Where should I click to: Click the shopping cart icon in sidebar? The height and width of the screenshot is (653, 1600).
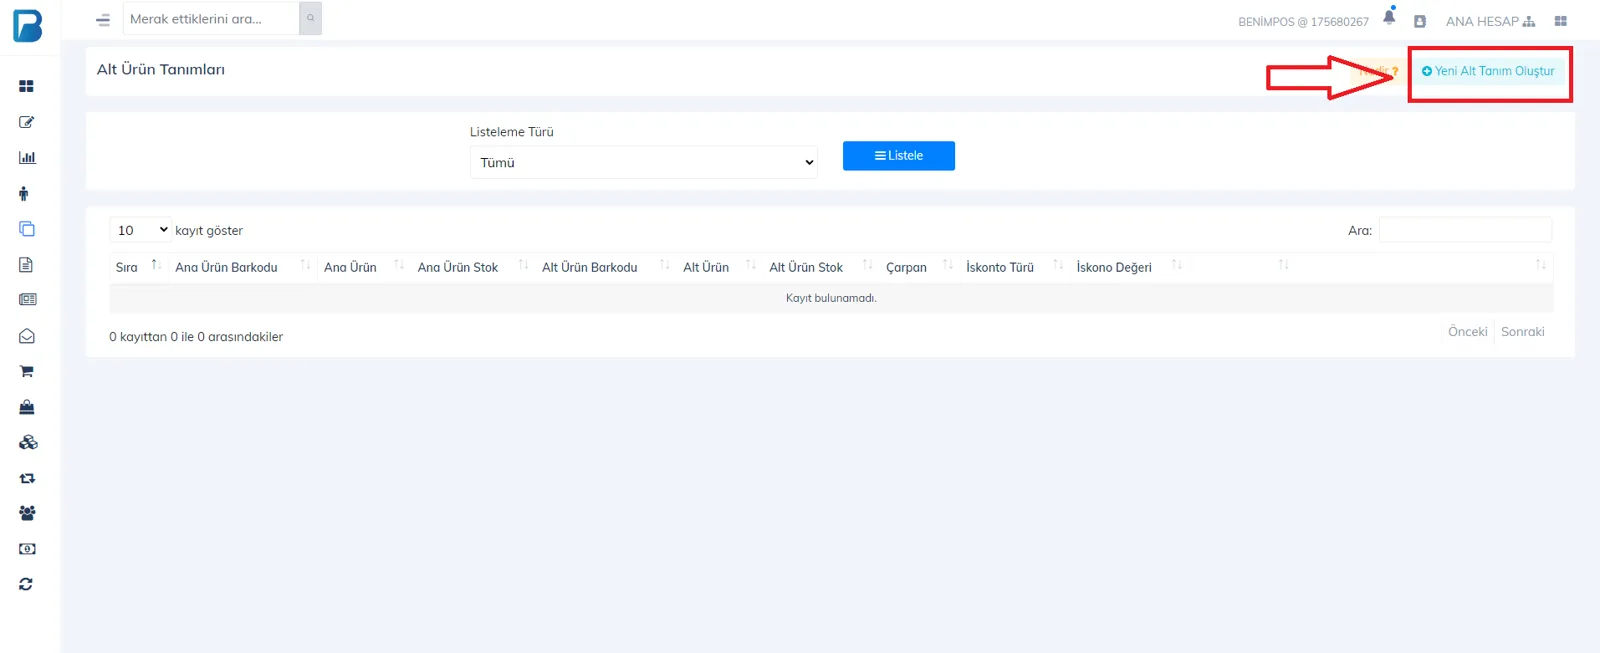27,372
